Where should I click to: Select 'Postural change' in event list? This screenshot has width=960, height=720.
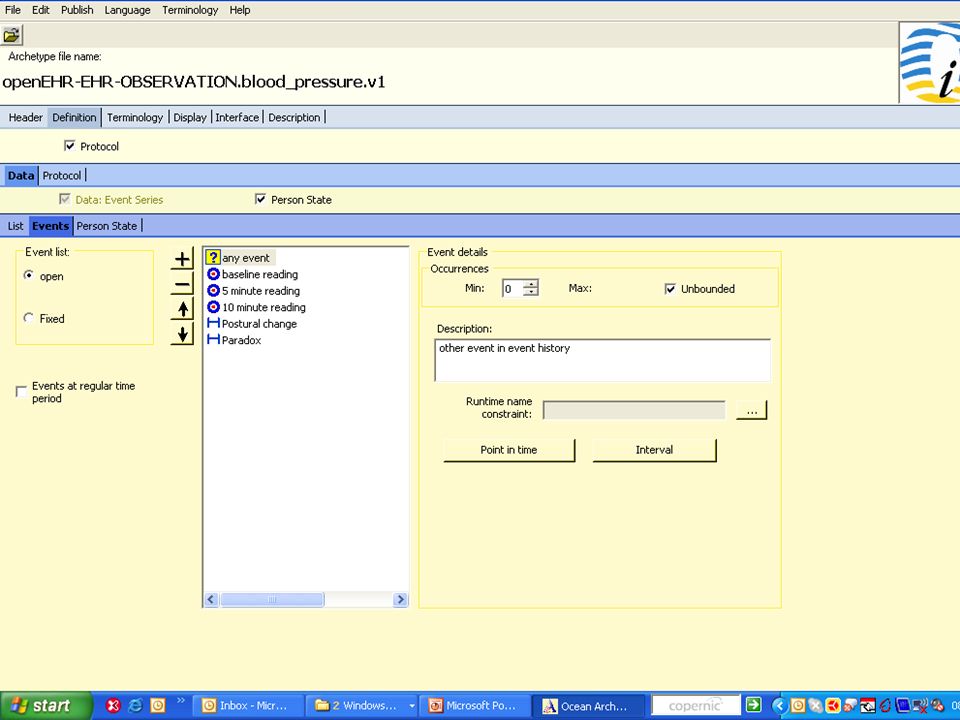pyautogui.click(x=259, y=323)
